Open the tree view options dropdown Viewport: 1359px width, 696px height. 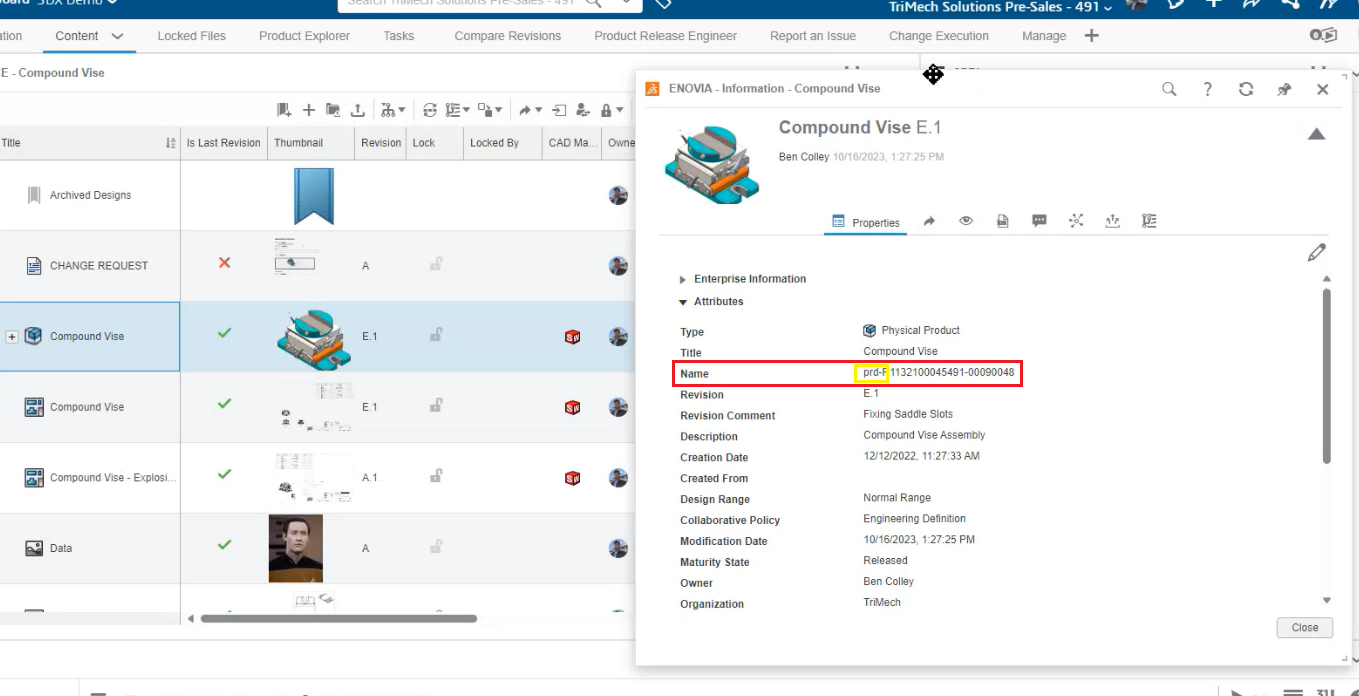pos(458,110)
